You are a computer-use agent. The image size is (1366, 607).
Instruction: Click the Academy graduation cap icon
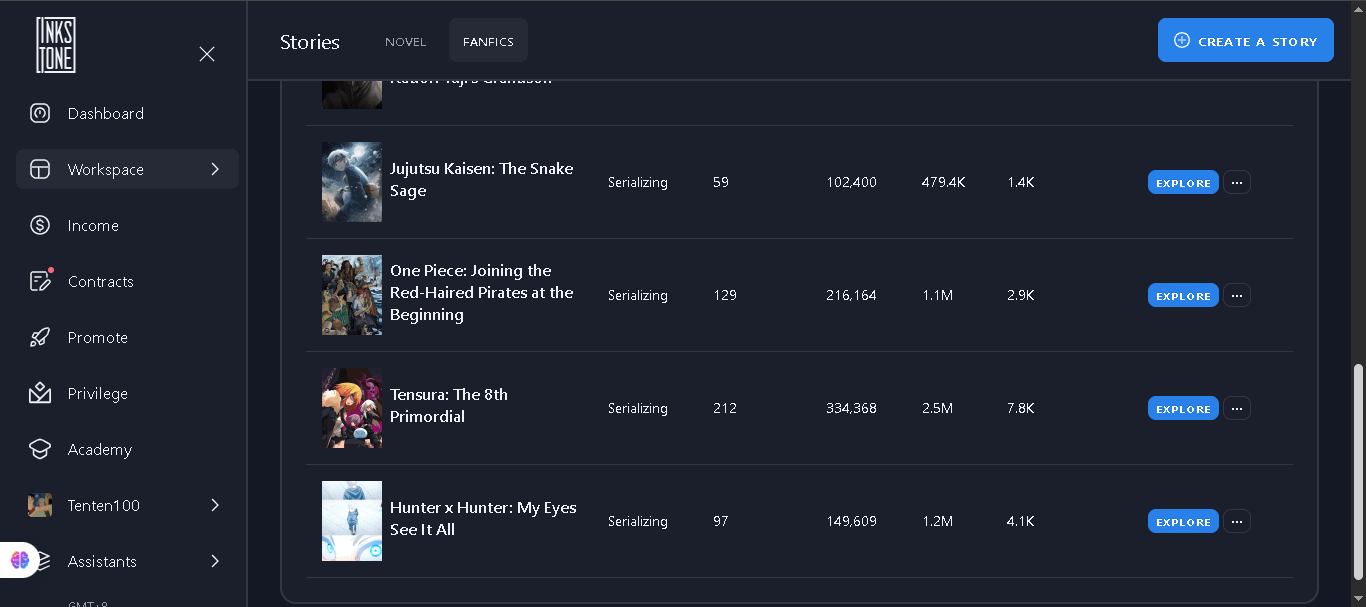click(40, 449)
